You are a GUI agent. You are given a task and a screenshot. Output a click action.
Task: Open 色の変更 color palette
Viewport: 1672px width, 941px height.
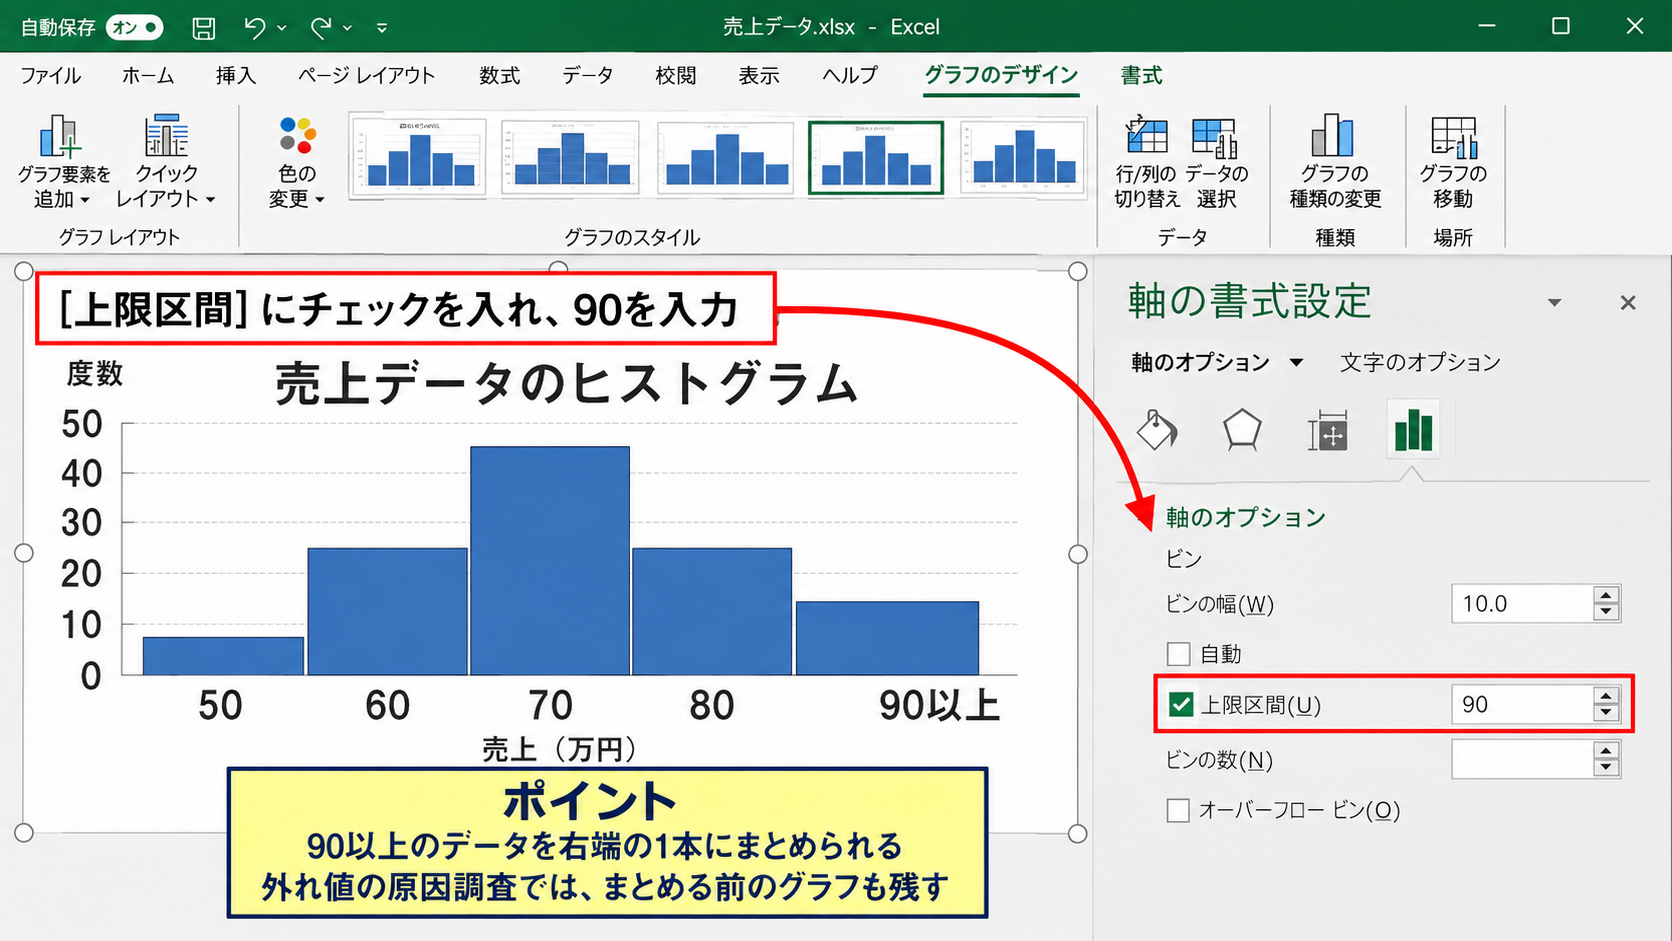(x=297, y=162)
